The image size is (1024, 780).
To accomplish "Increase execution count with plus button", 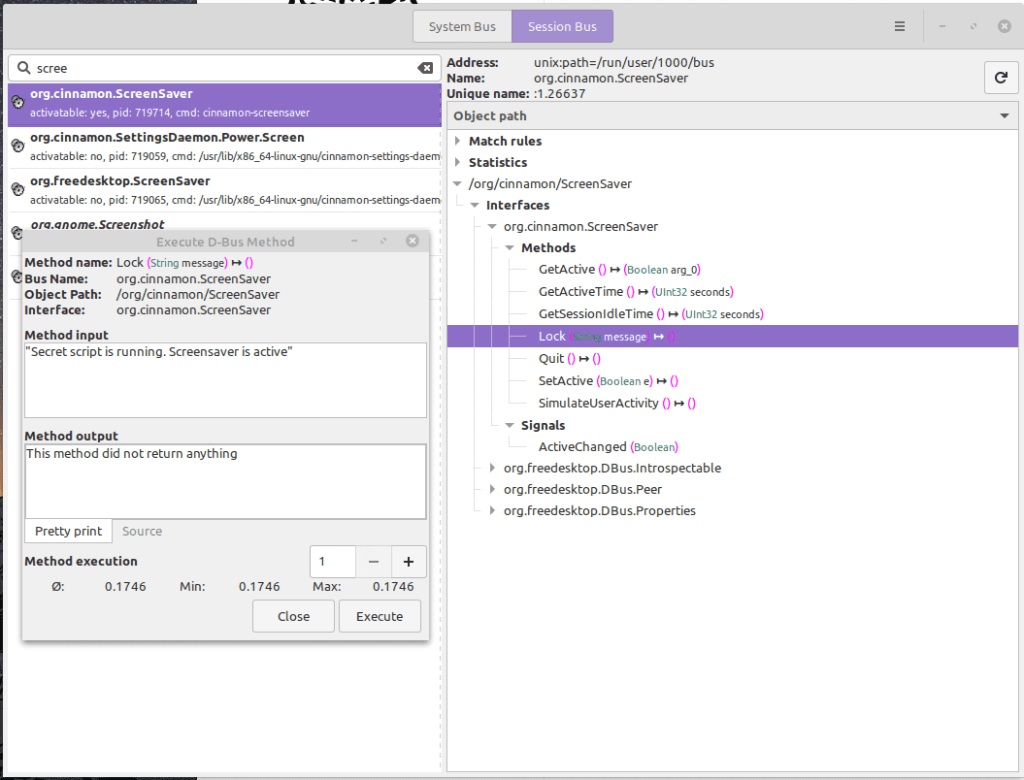I will 408,561.
